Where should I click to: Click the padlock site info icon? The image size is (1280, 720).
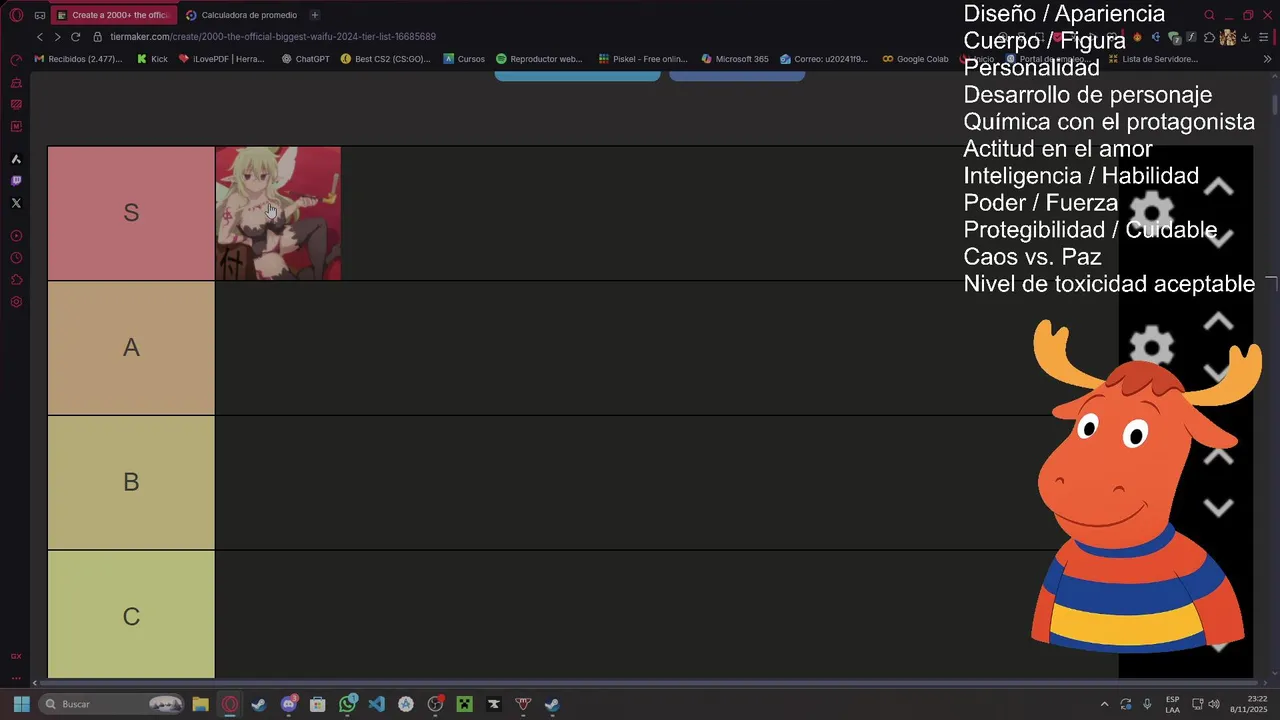tap(98, 37)
